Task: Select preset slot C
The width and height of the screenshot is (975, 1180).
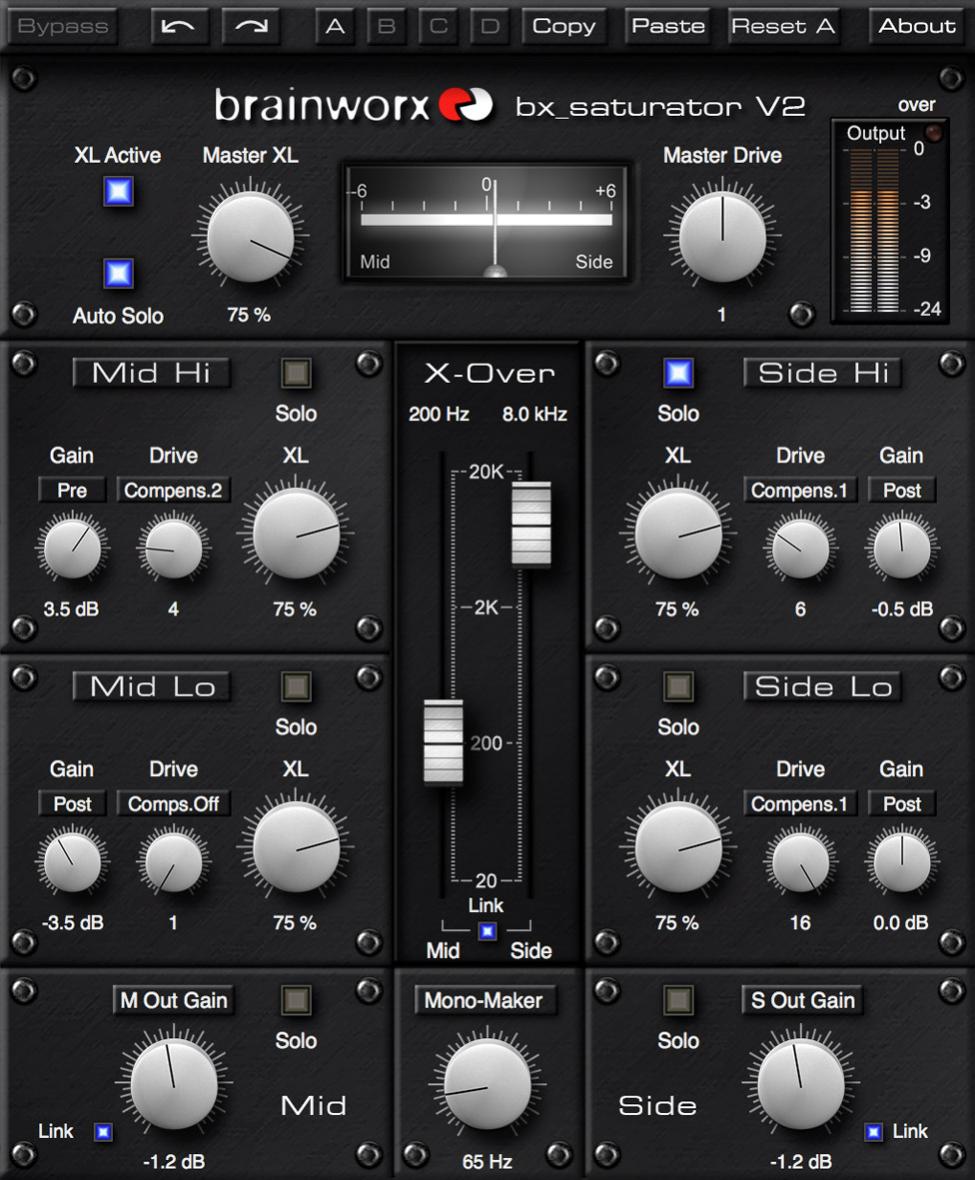Action: coord(439,26)
